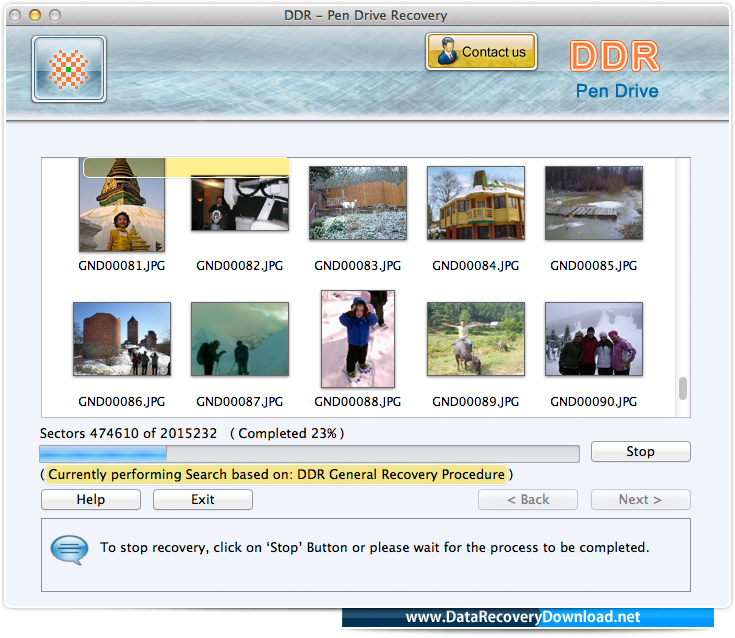This screenshot has height=638, width=735.
Task: Go to previous step with Back
Action: 528,499
